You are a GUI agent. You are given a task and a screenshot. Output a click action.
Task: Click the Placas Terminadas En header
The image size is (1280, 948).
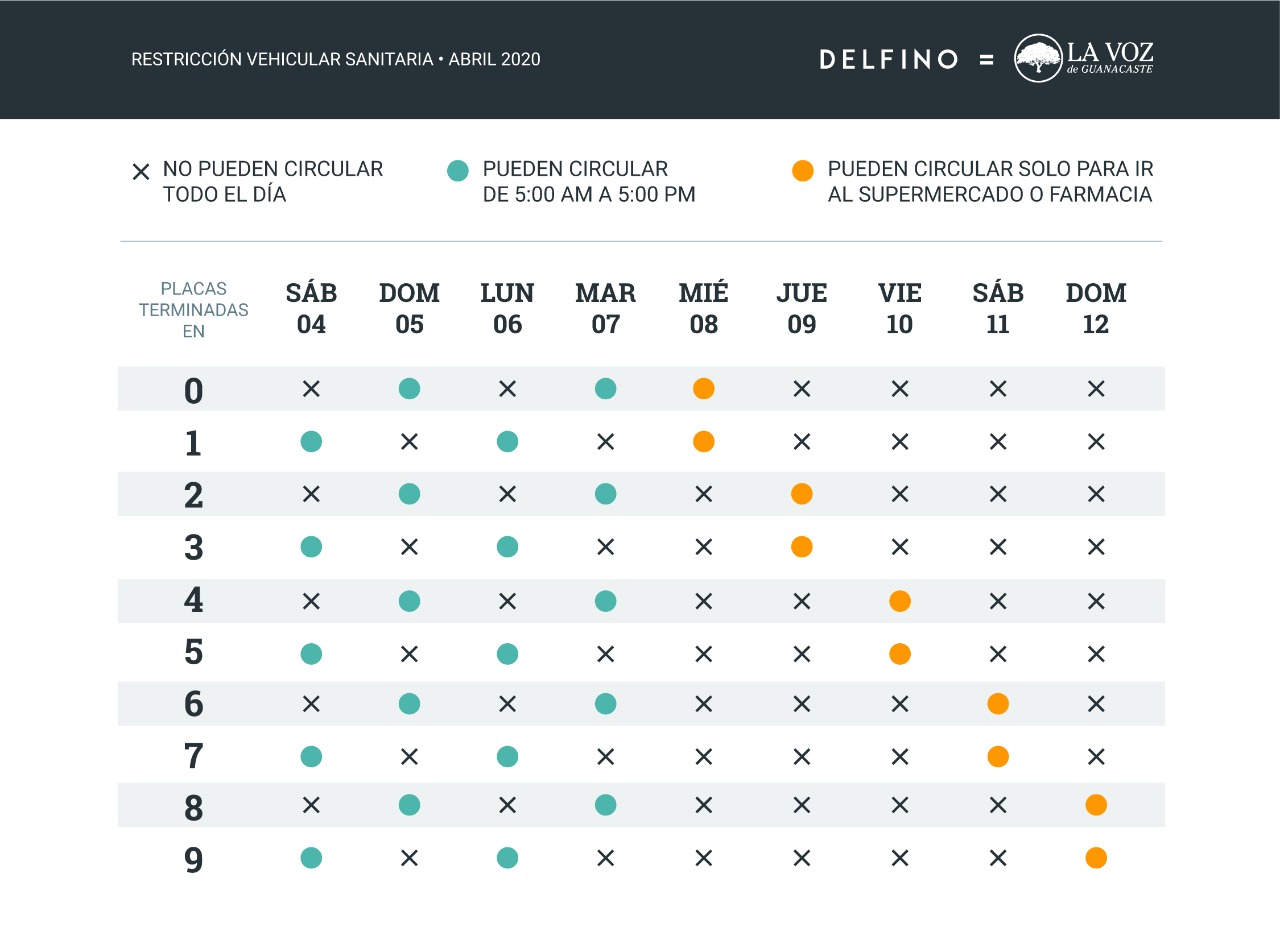(193, 310)
